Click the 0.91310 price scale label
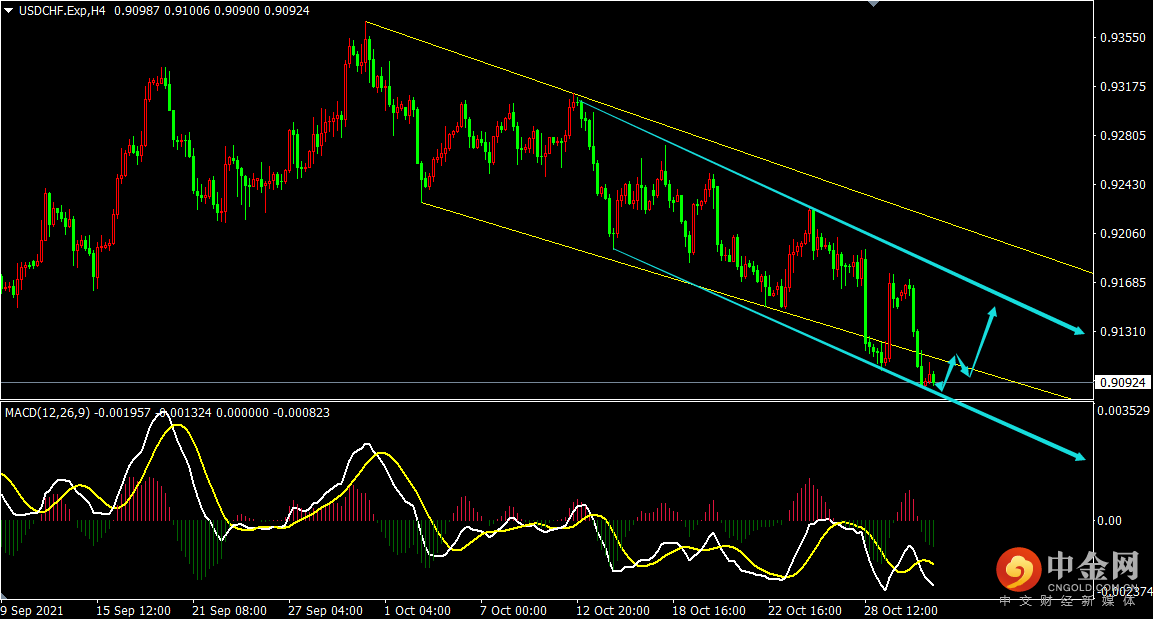This screenshot has height=619, width=1153. [x=1122, y=332]
